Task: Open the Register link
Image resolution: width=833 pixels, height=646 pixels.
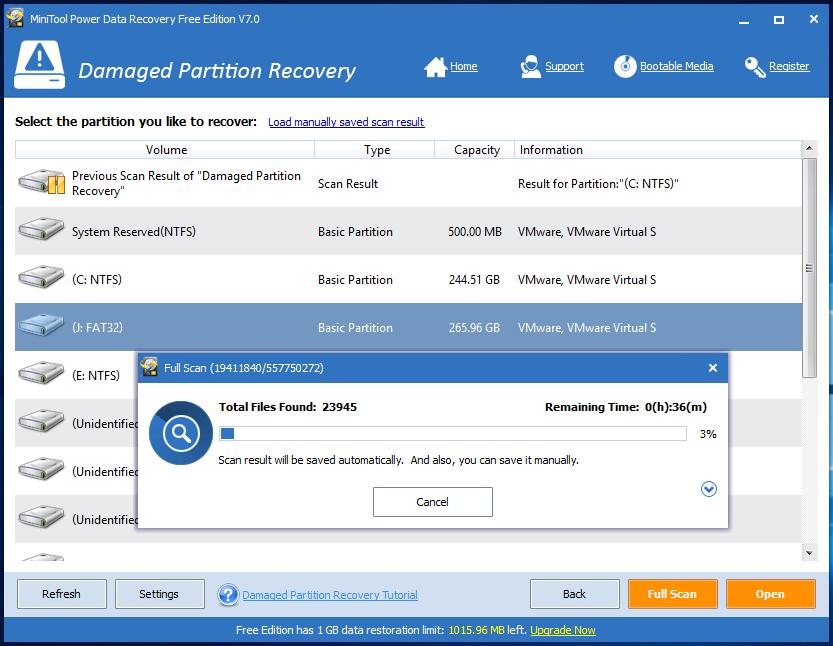Action: (x=789, y=66)
